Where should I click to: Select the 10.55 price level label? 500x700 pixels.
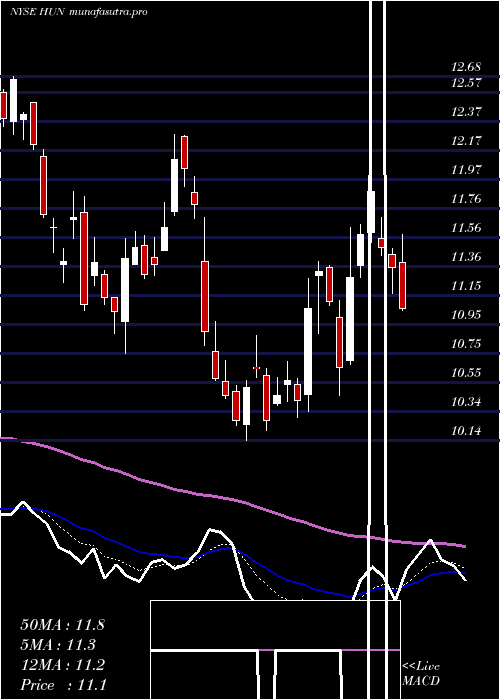click(x=467, y=373)
